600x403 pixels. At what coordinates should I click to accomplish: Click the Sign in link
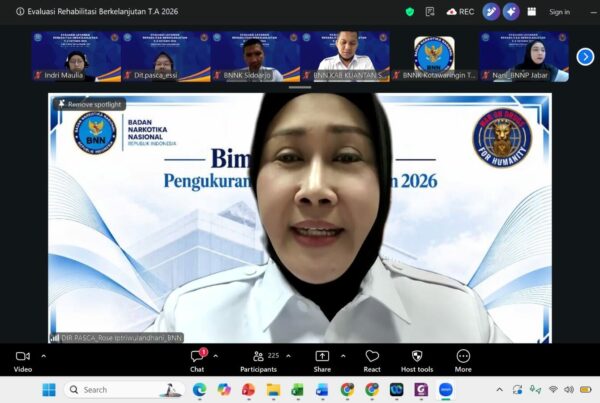pyautogui.click(x=559, y=12)
